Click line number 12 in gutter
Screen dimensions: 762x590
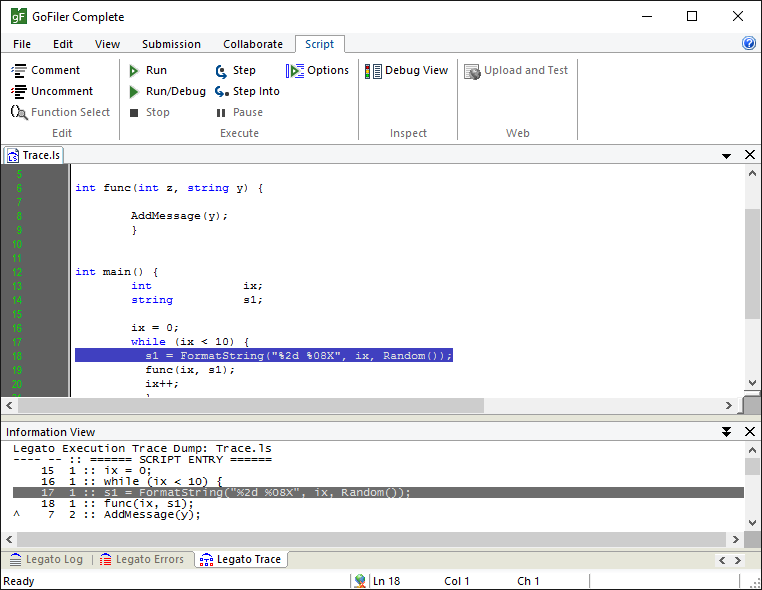17,272
